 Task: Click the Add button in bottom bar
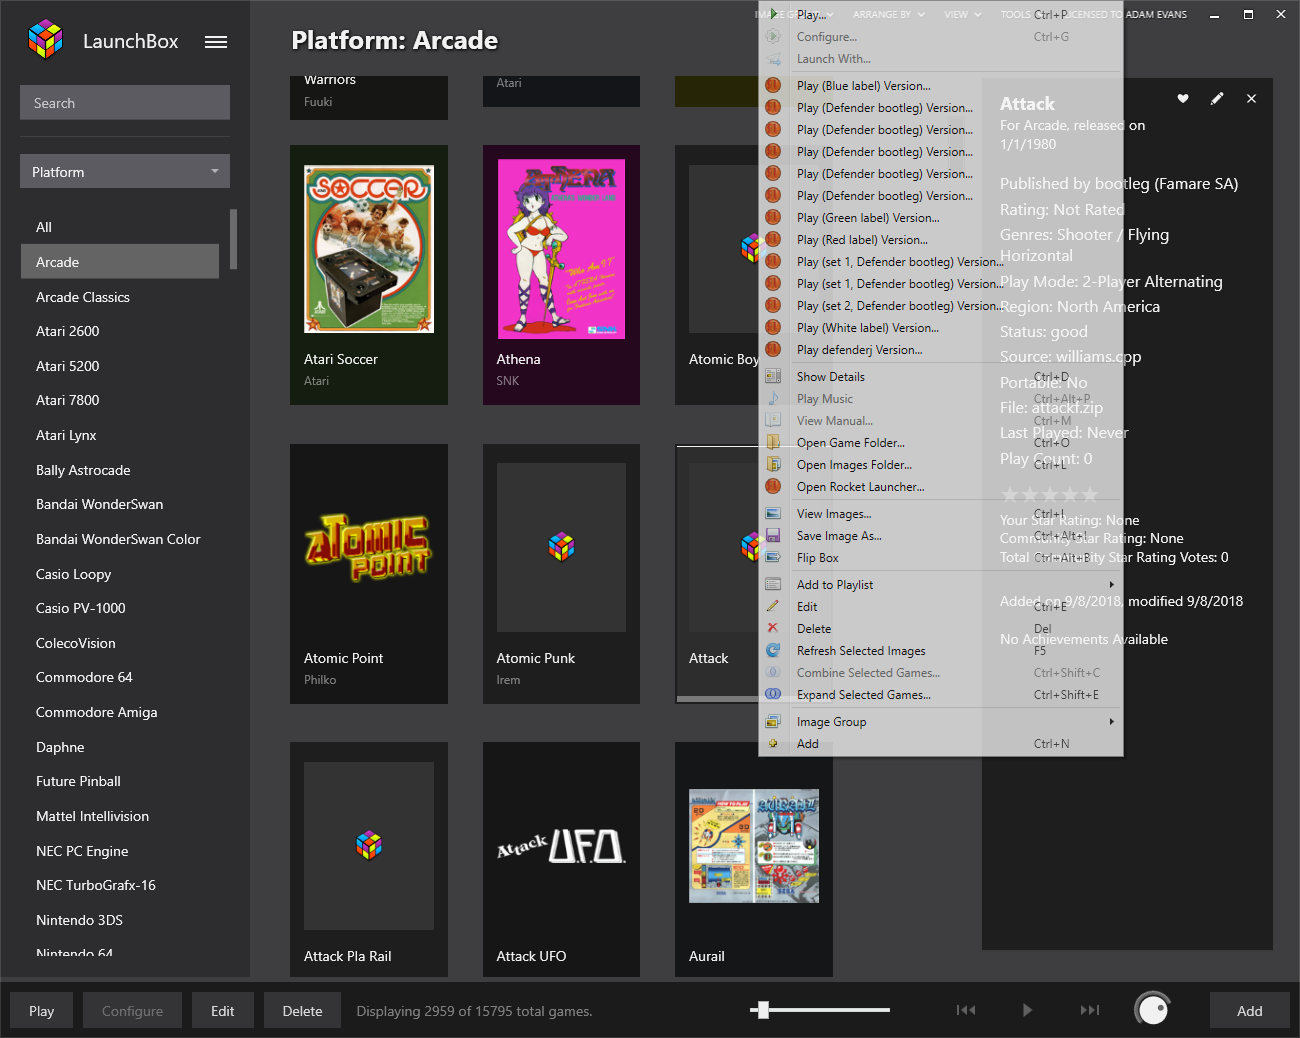pos(1250,1011)
